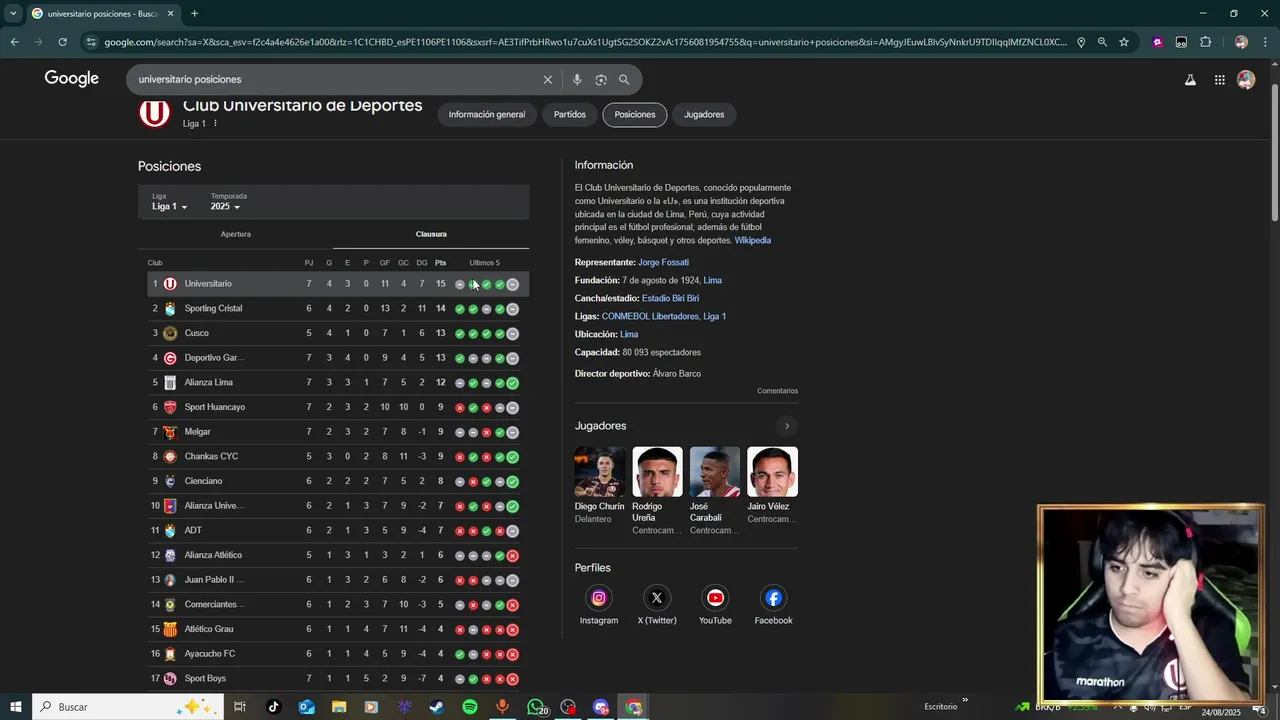Open the Lima link next to Ubicación

629,334
